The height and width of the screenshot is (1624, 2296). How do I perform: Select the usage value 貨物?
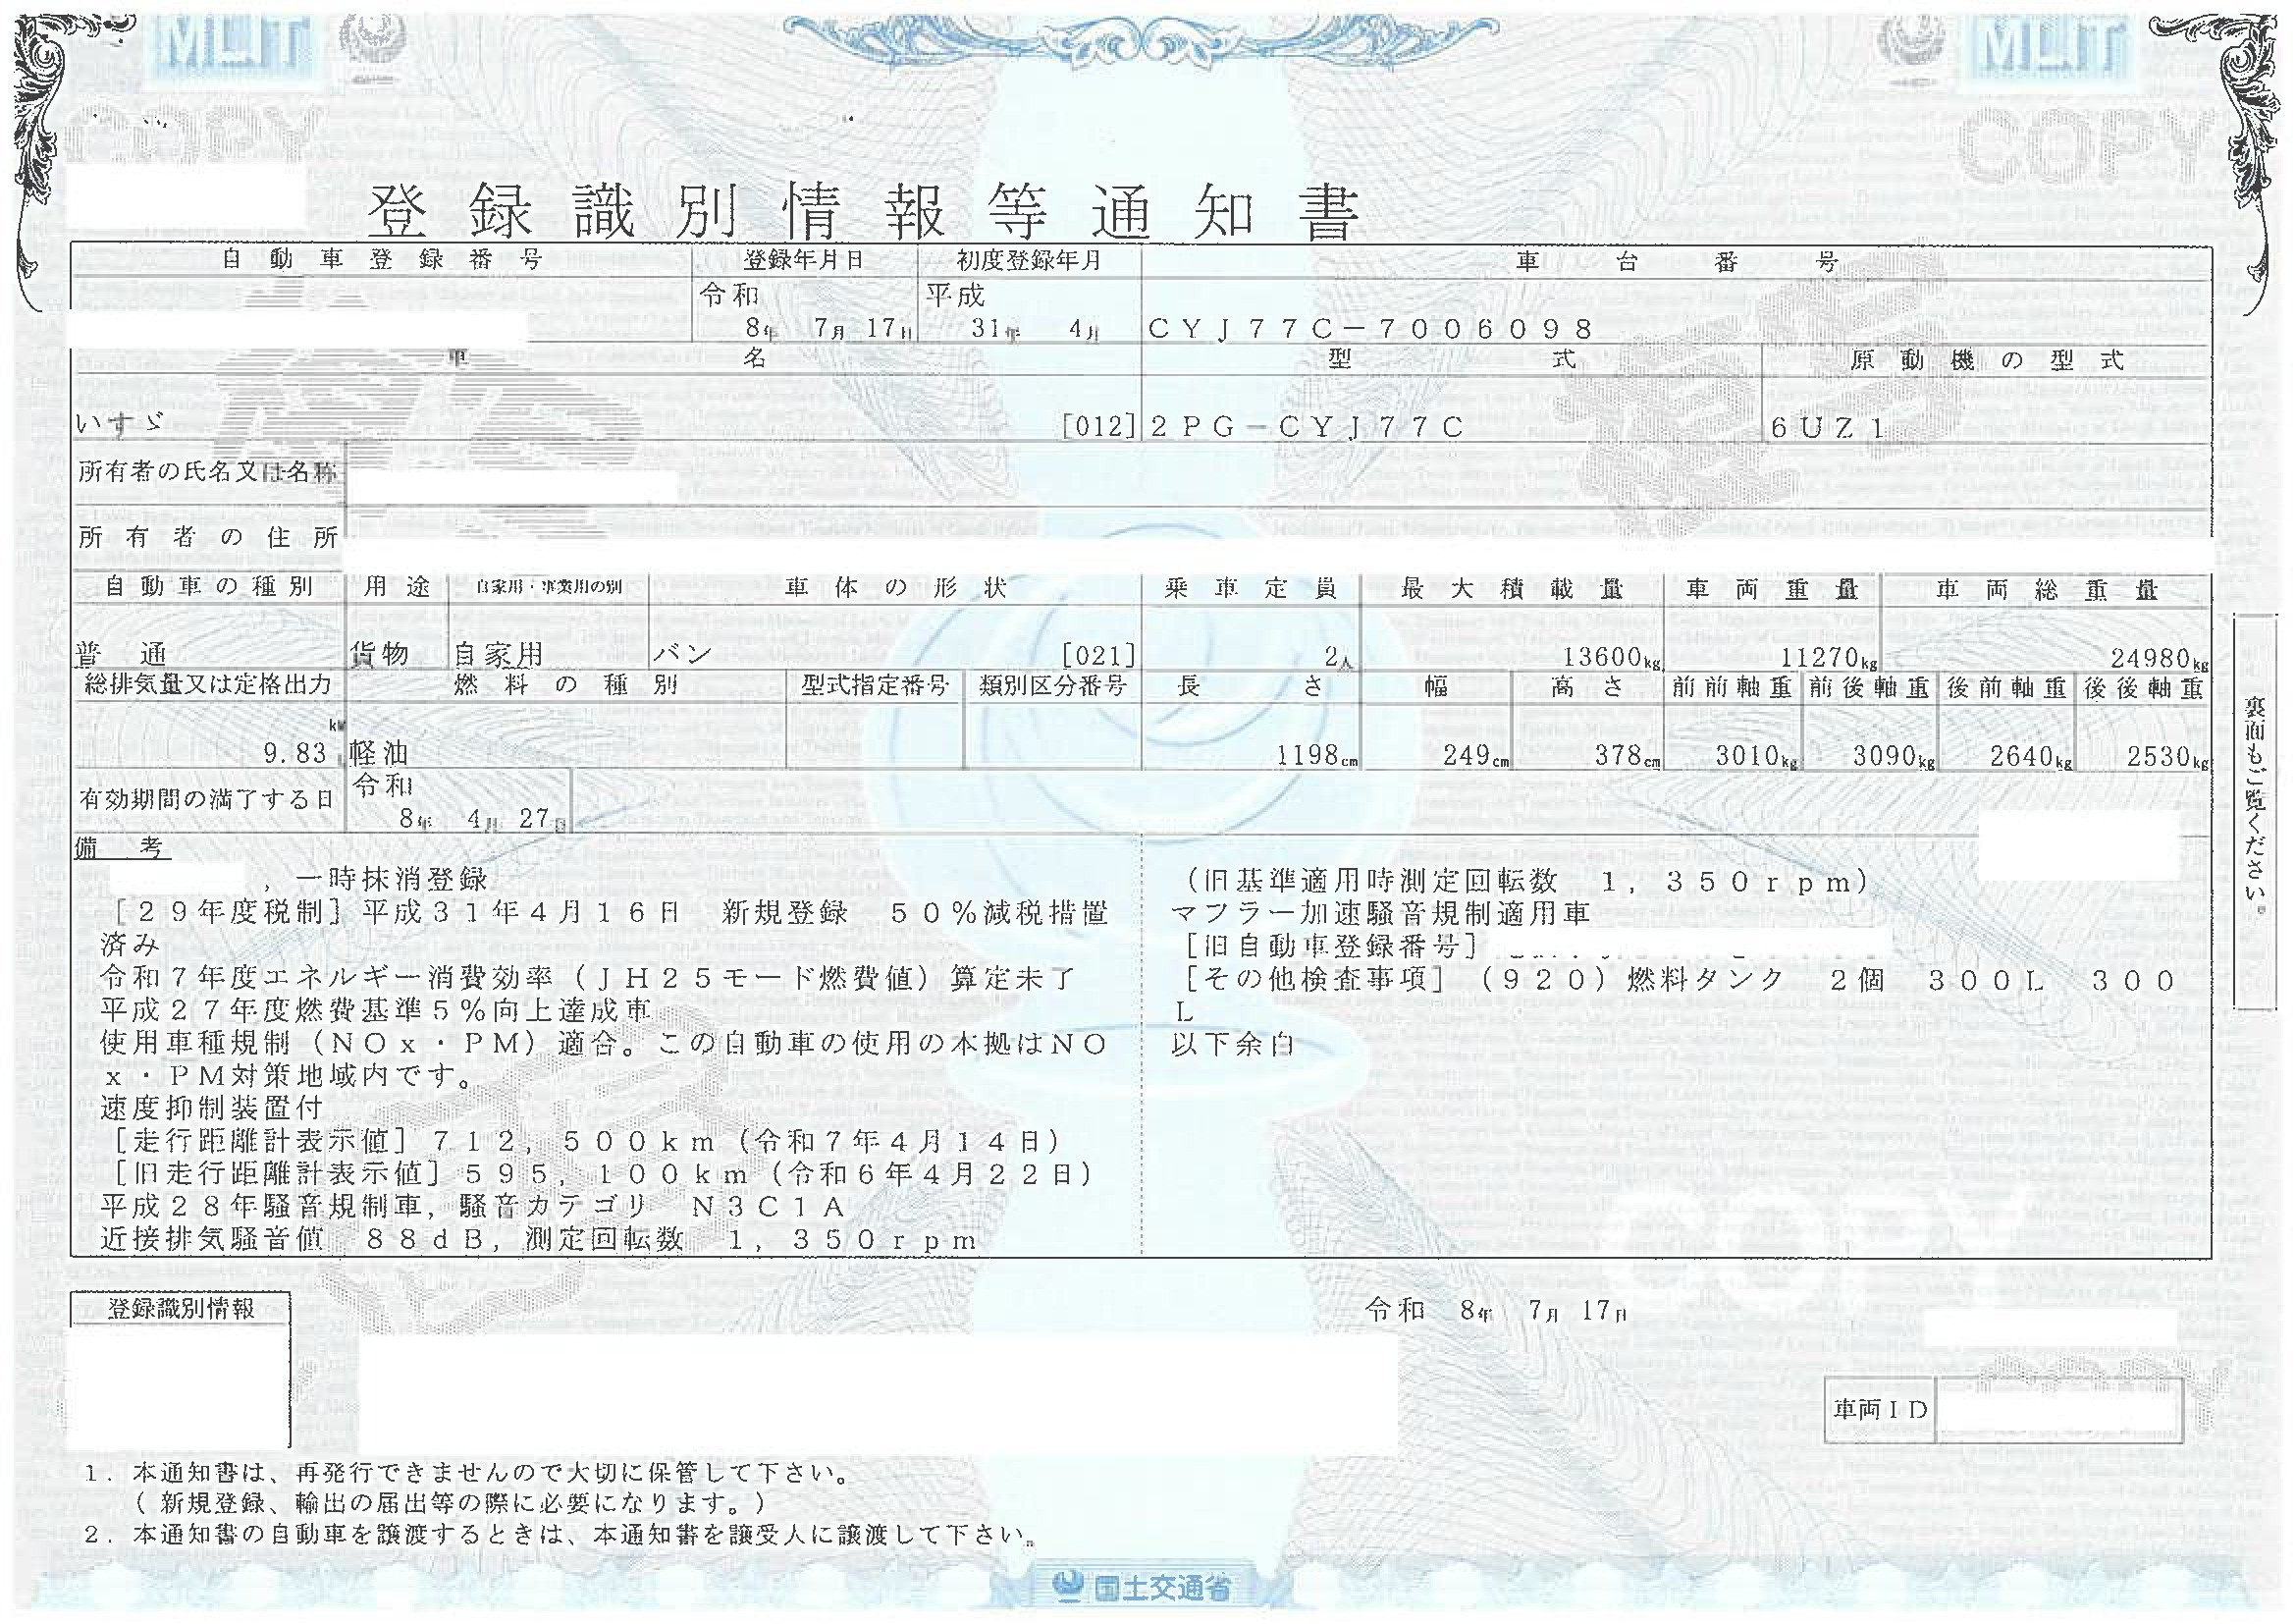(x=378, y=654)
